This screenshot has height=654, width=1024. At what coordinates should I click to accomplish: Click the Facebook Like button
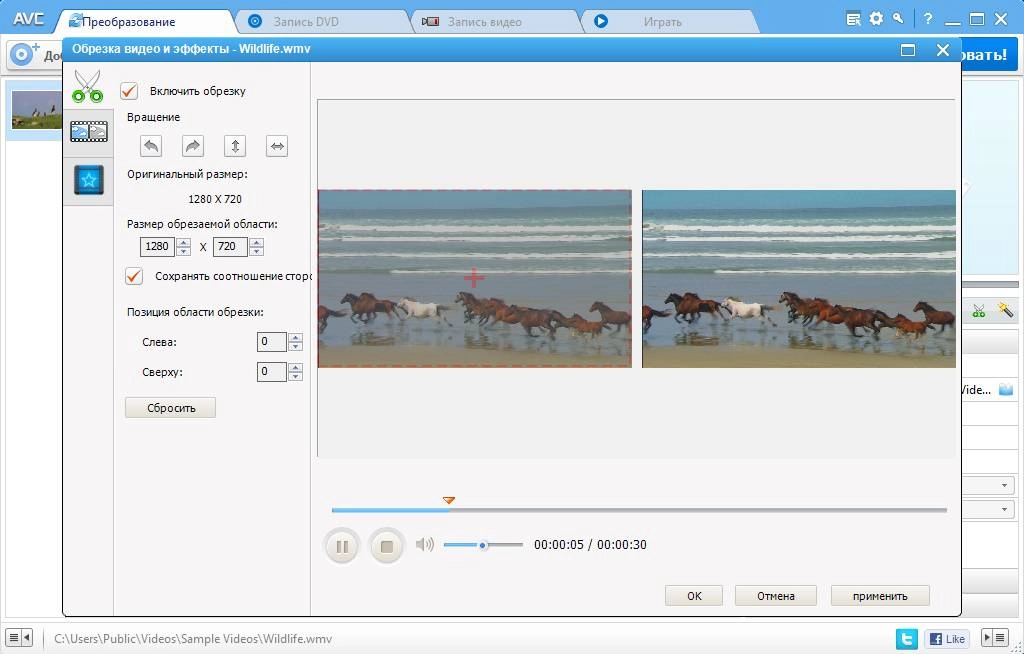[947, 638]
